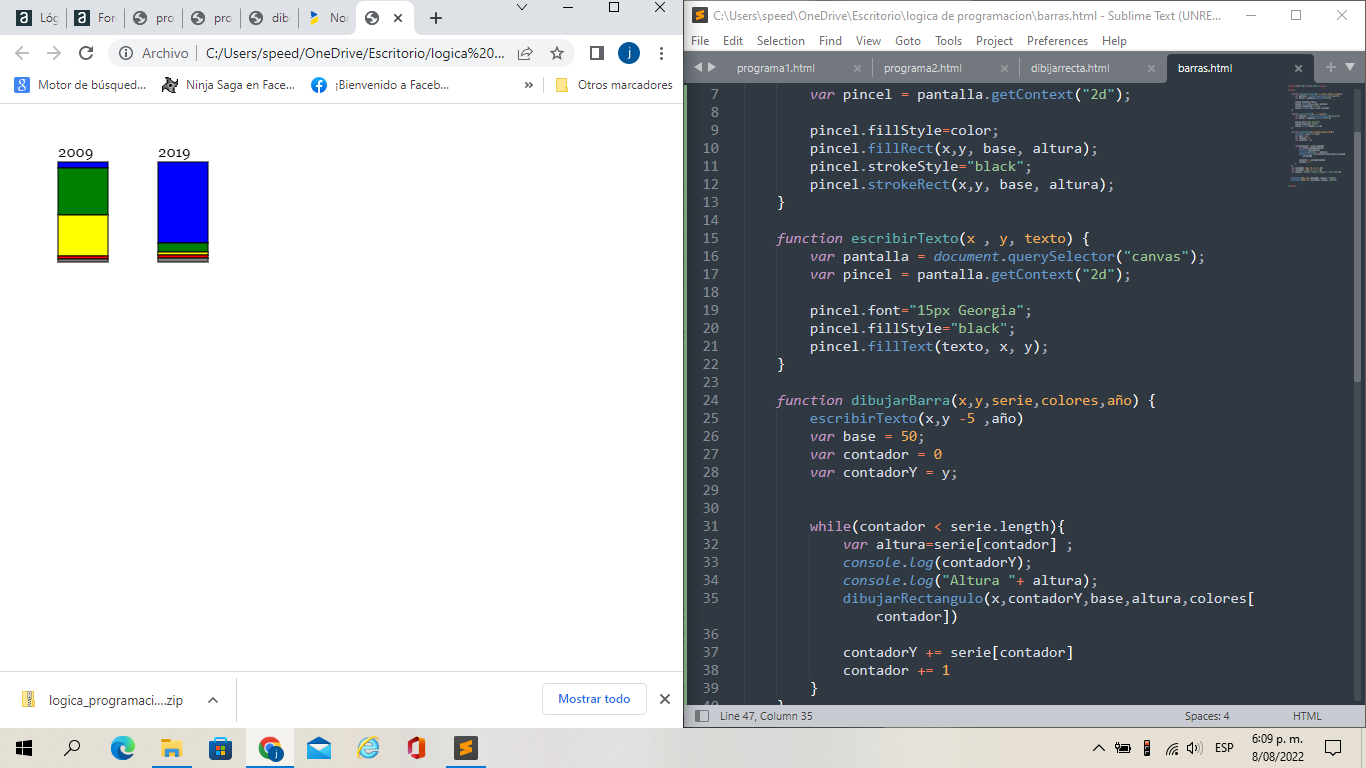Show hidden system tray icons
Screen dimensions: 1366x768
[x=1099, y=747]
